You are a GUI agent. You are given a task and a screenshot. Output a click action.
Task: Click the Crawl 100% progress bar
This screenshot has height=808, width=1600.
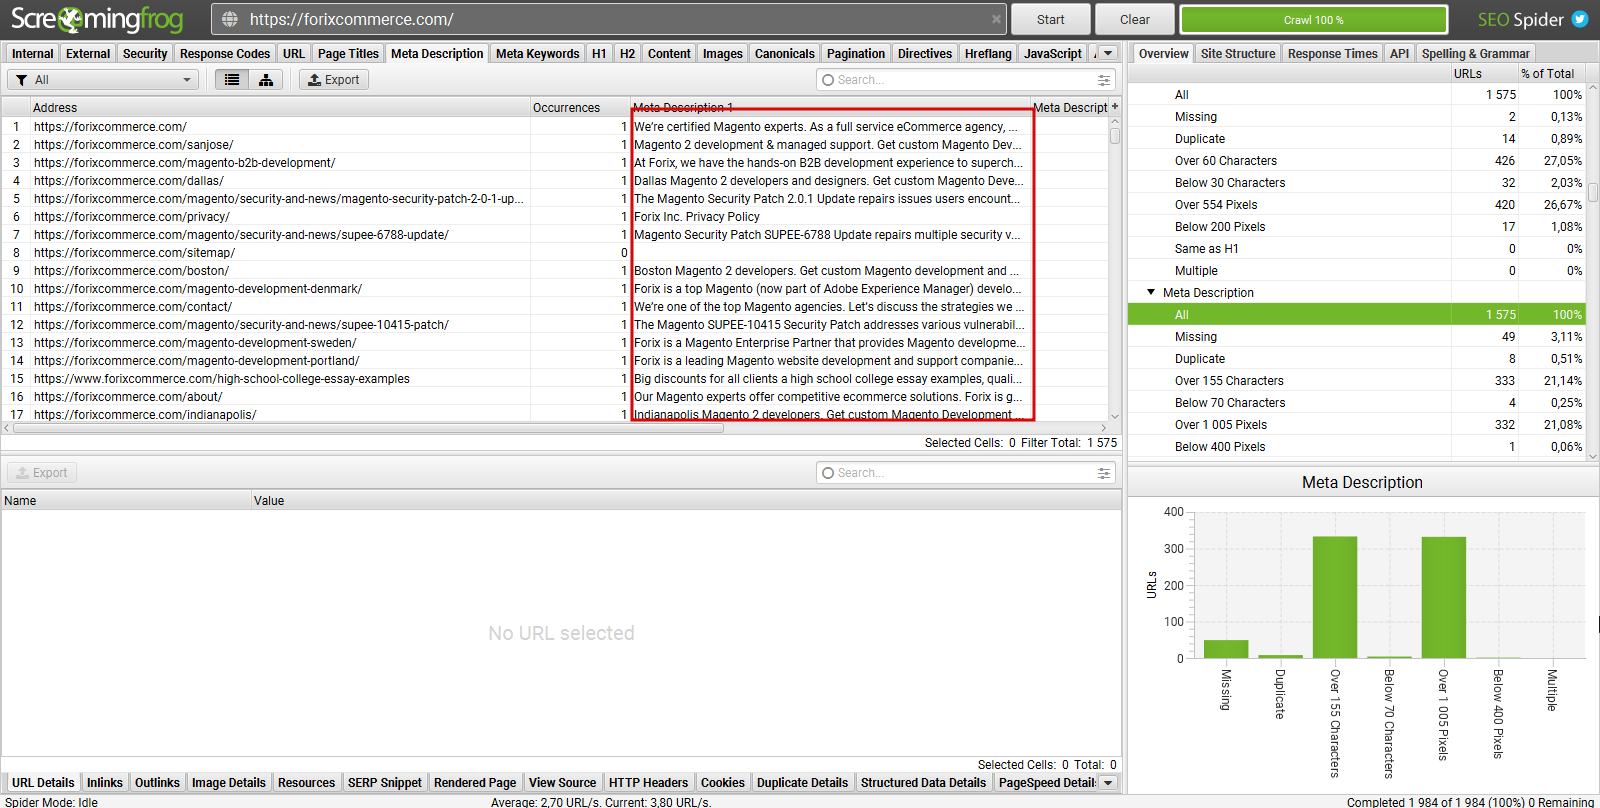[x=1313, y=19]
